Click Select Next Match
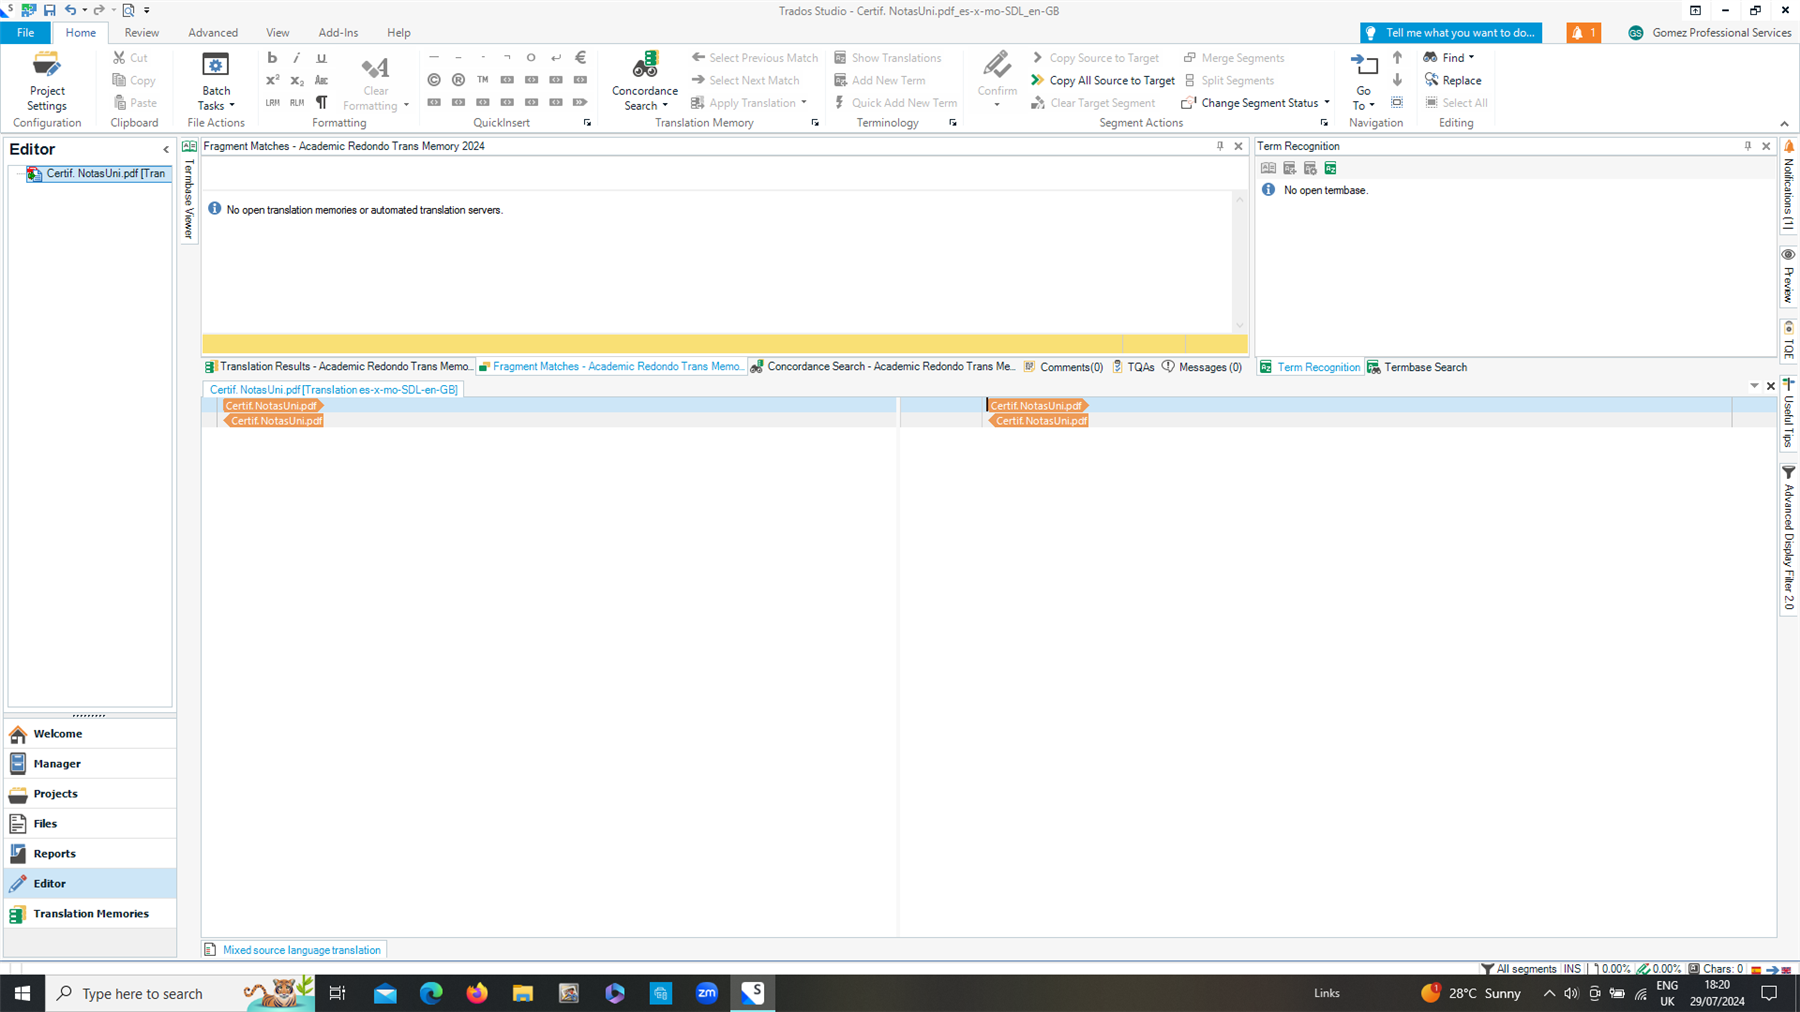Viewport: 1800px width, 1012px height. coord(746,80)
